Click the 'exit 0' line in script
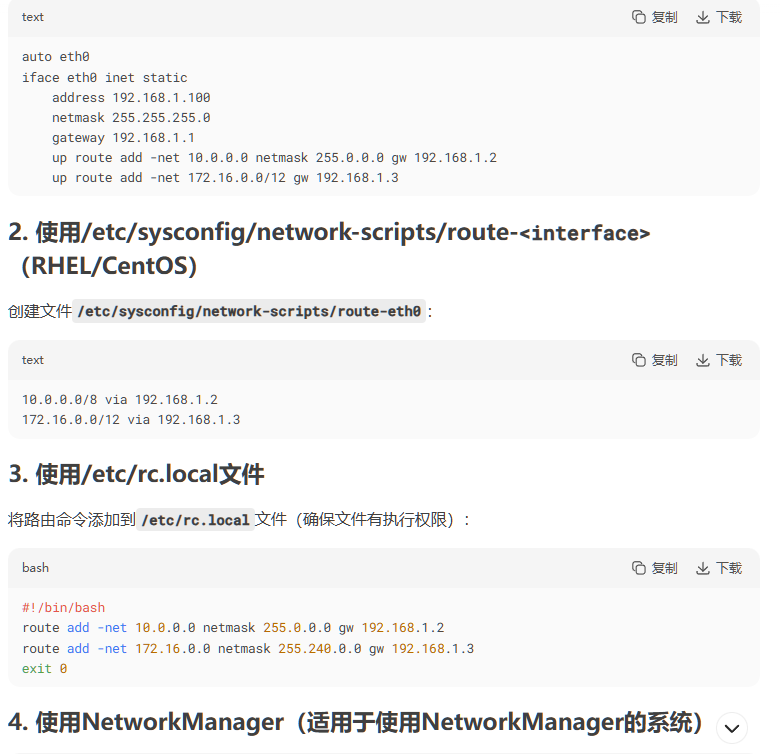The width and height of the screenshot is (780, 754). 44,668
